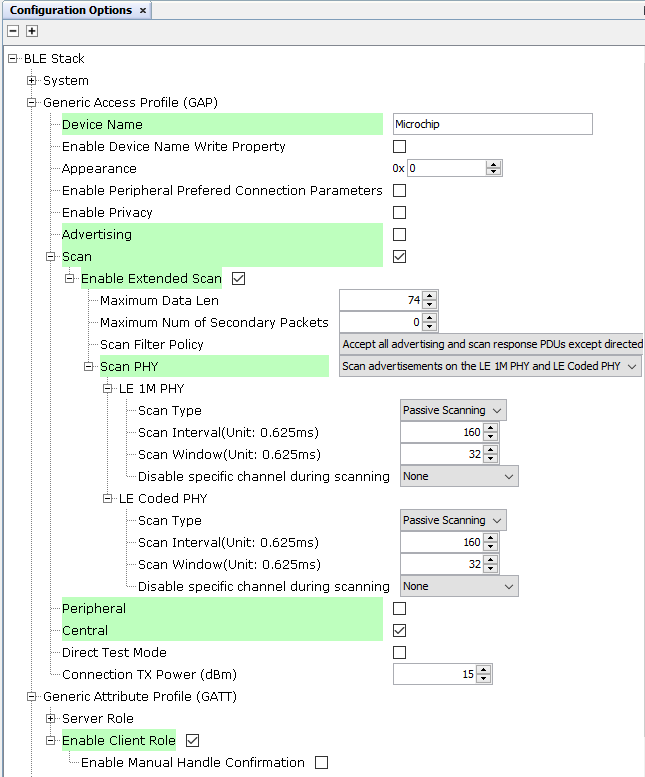Check Enable Manual Handle Confirmation box

321,762
